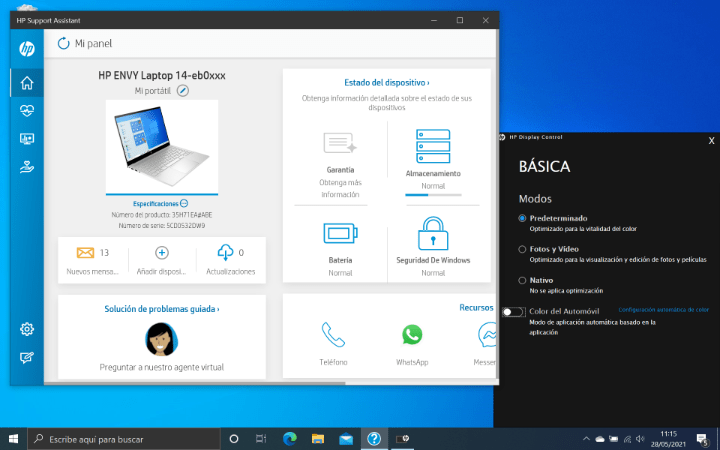720x450 pixels.
Task: Open the Garantía certificate icon
Action: coord(340,144)
